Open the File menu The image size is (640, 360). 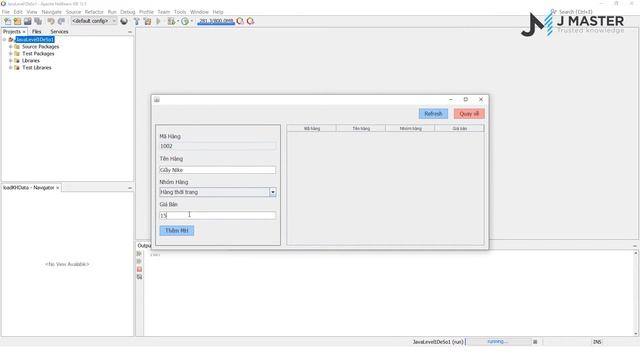(6, 12)
